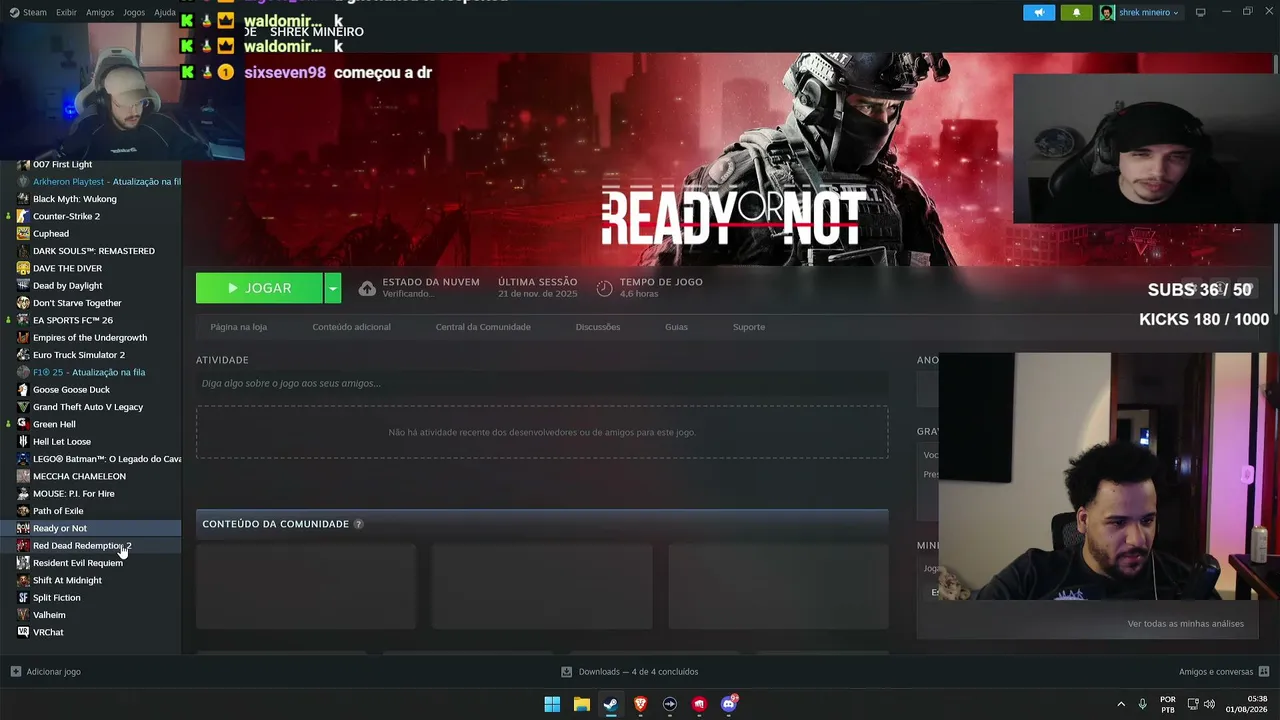The width and height of the screenshot is (1280, 720).
Task: Select MECCHA CHAMELEON in library
Action: [90, 476]
